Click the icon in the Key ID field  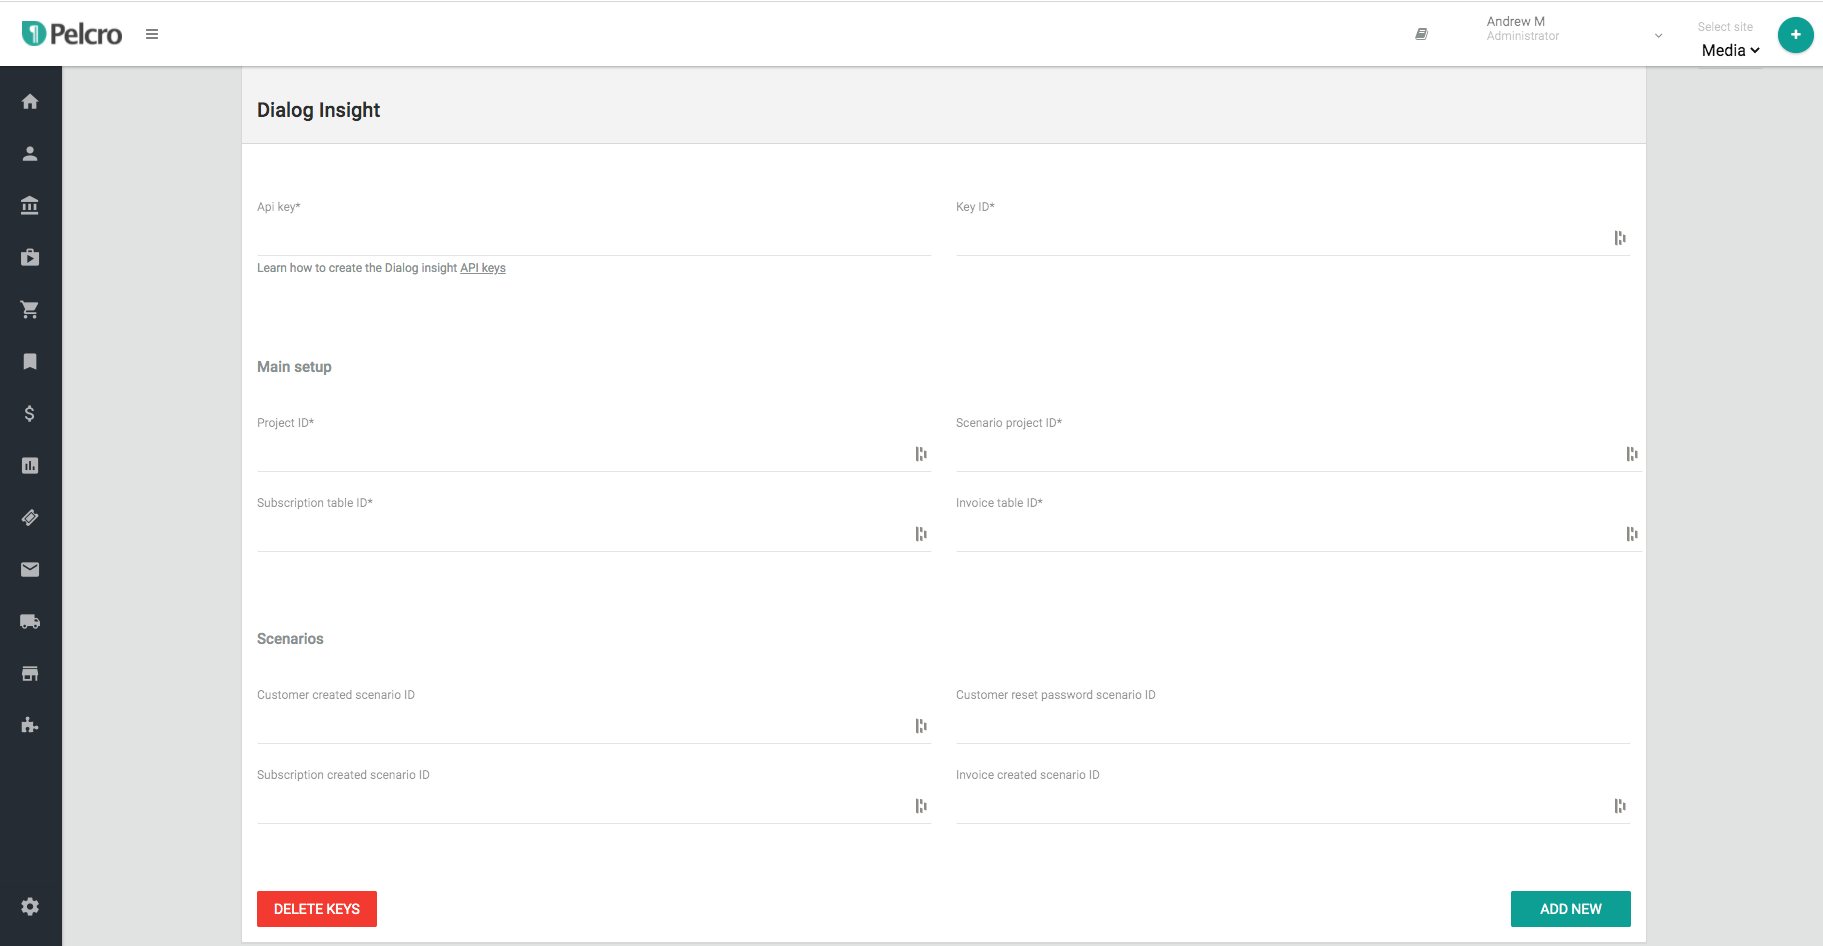pos(1620,238)
